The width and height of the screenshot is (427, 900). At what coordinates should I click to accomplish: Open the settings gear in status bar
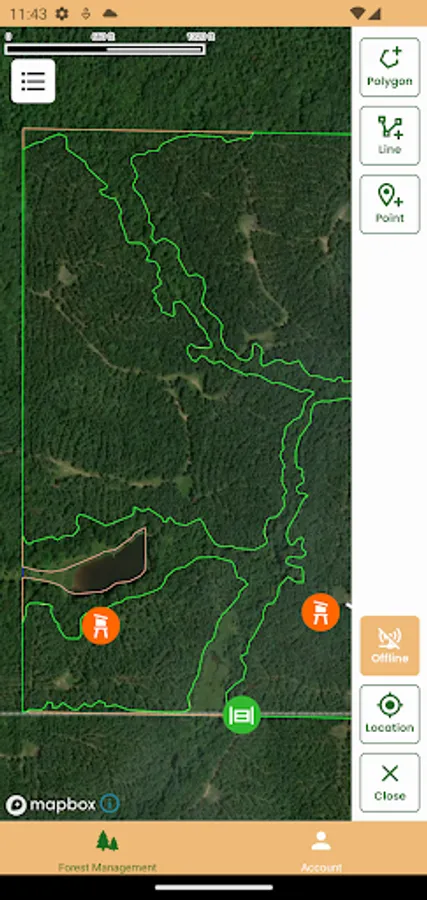click(62, 14)
